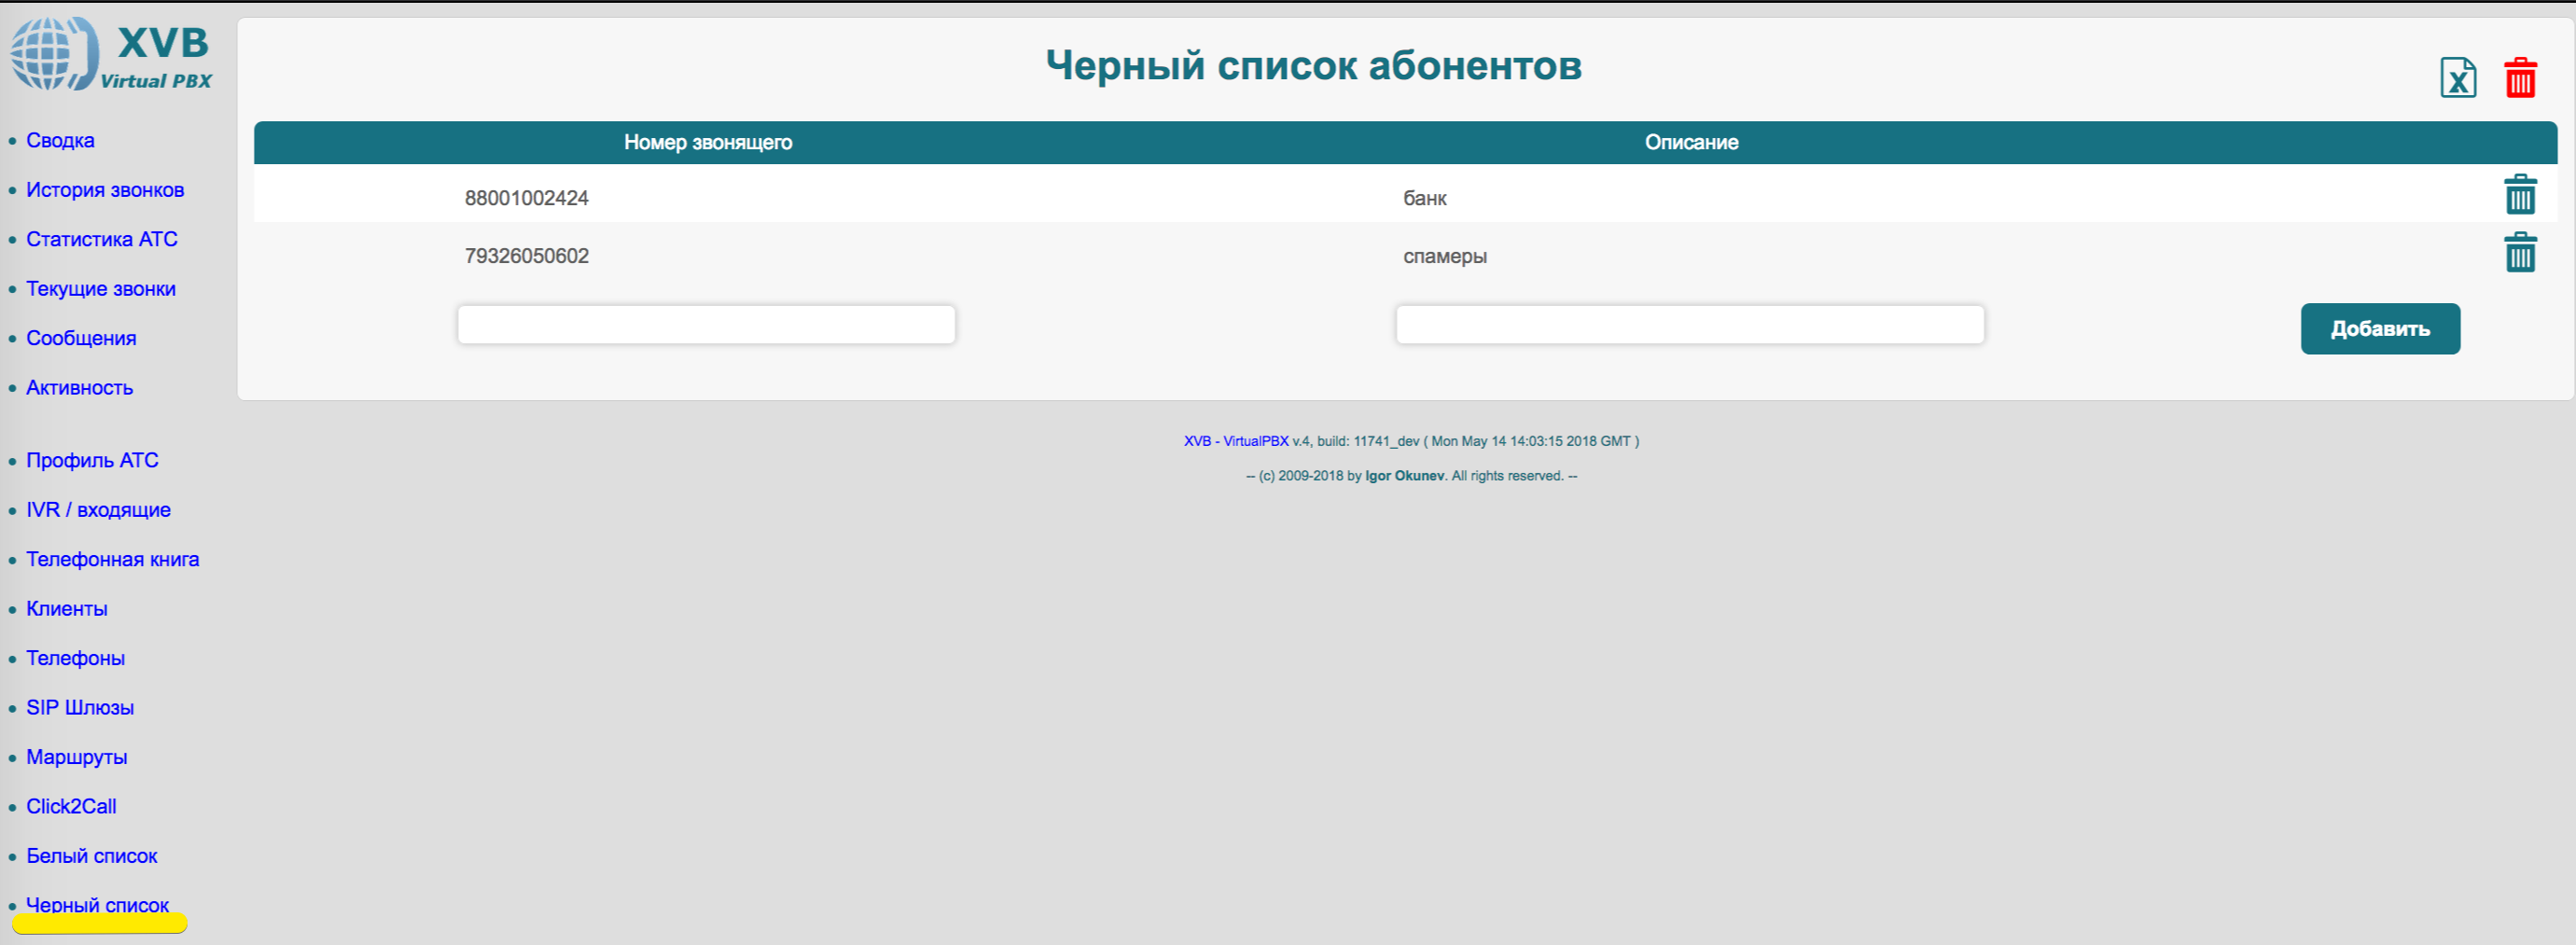This screenshot has height=945, width=2576.
Task: Open Статистика АТС page
Action: pyautogui.click(x=102, y=240)
